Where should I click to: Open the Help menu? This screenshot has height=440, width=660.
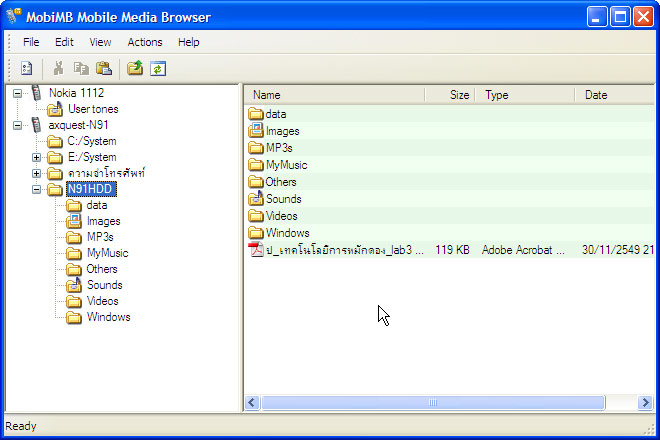point(189,42)
